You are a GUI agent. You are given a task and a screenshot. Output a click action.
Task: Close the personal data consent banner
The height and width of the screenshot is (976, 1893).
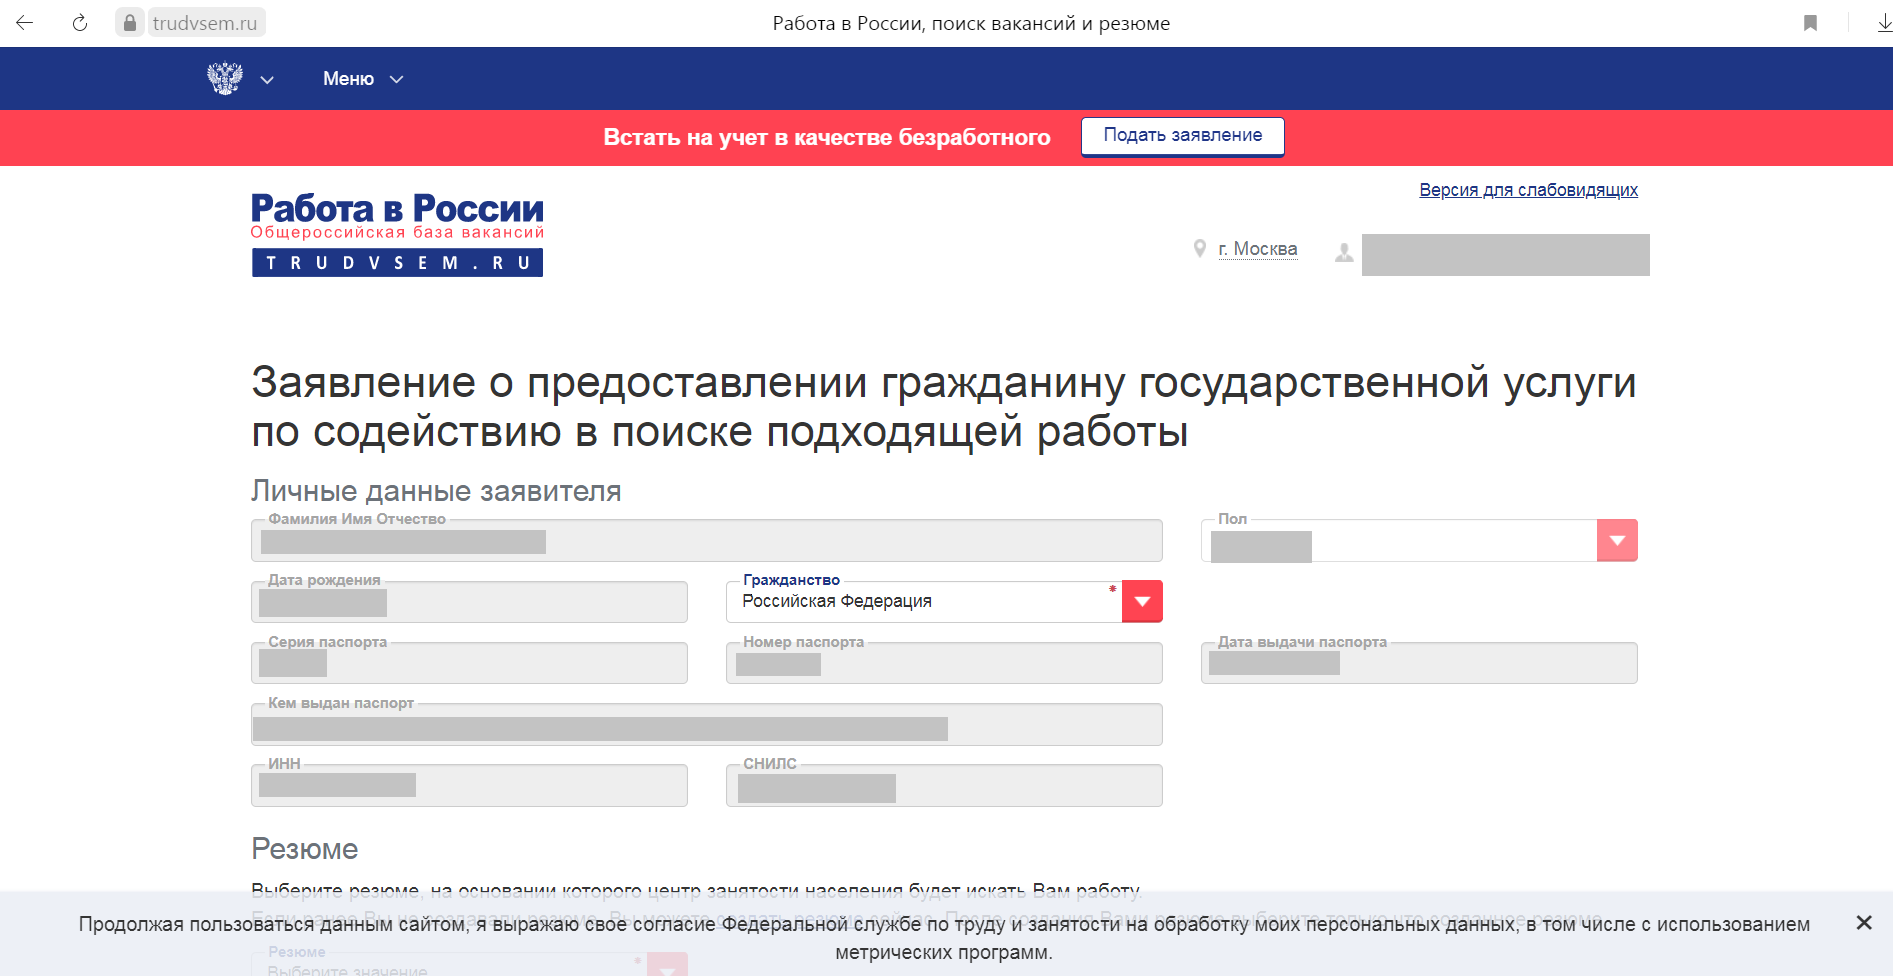[x=1864, y=923]
